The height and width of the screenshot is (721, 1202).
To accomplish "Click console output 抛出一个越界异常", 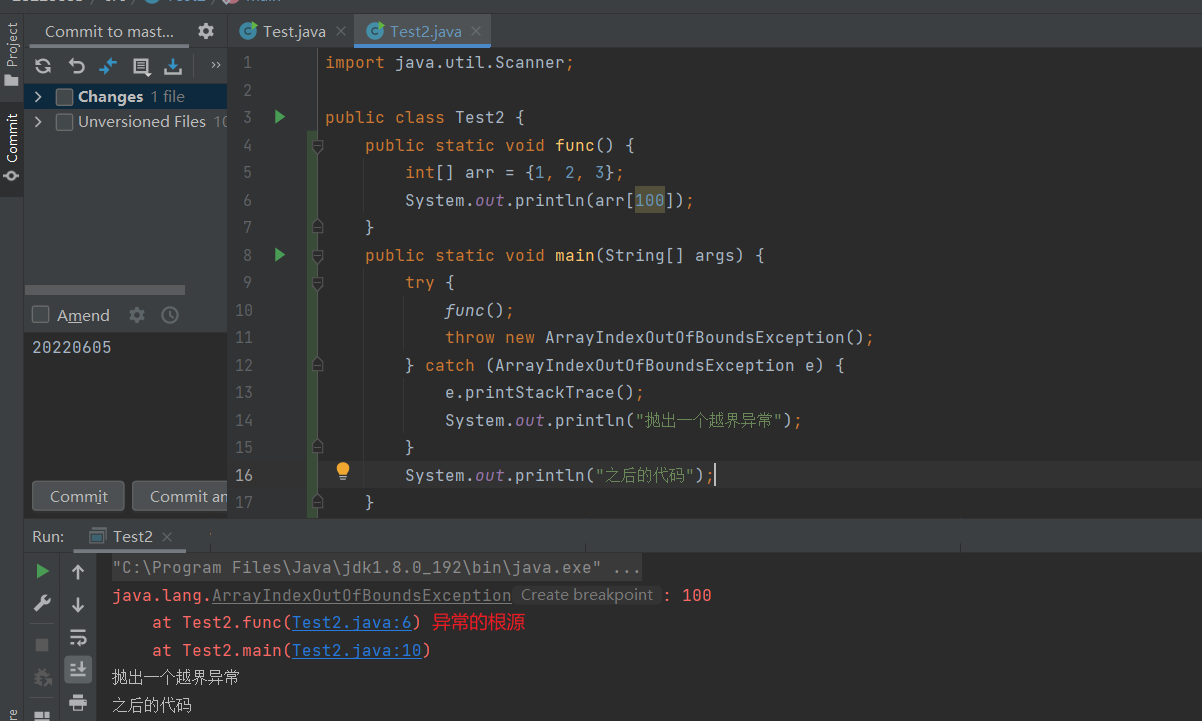I will (x=176, y=677).
